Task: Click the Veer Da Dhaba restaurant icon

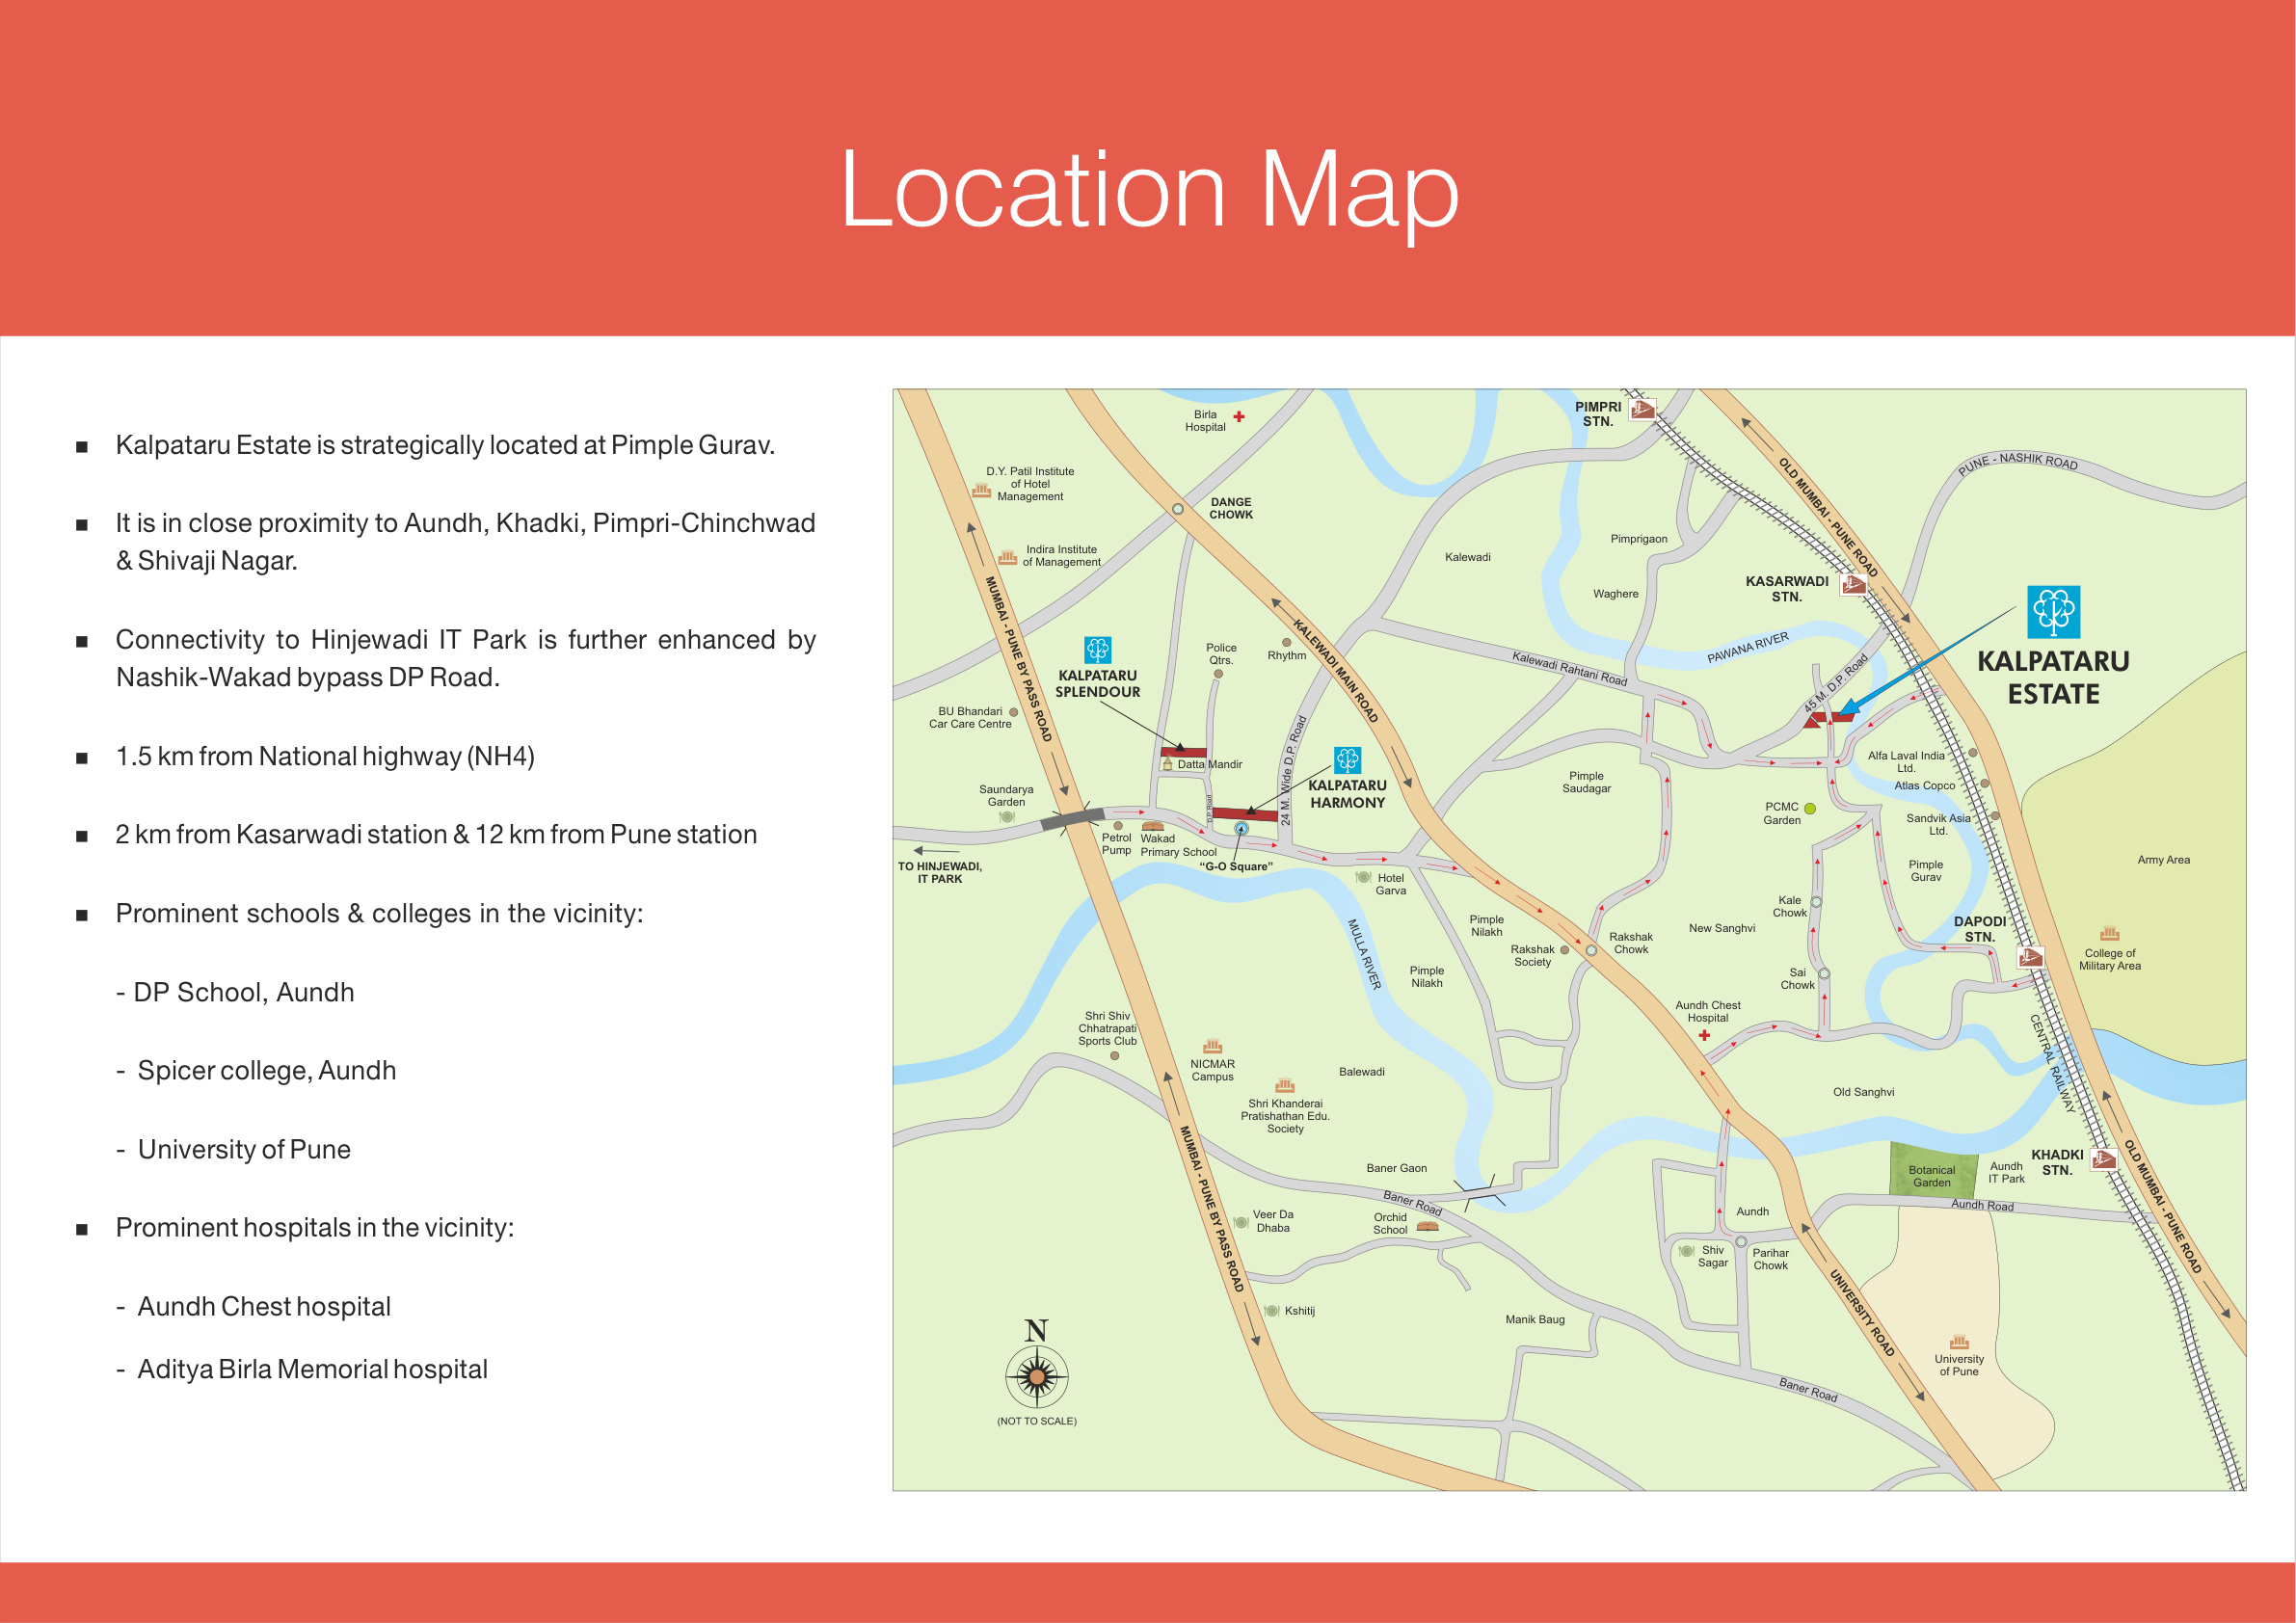Action: [1240, 1221]
